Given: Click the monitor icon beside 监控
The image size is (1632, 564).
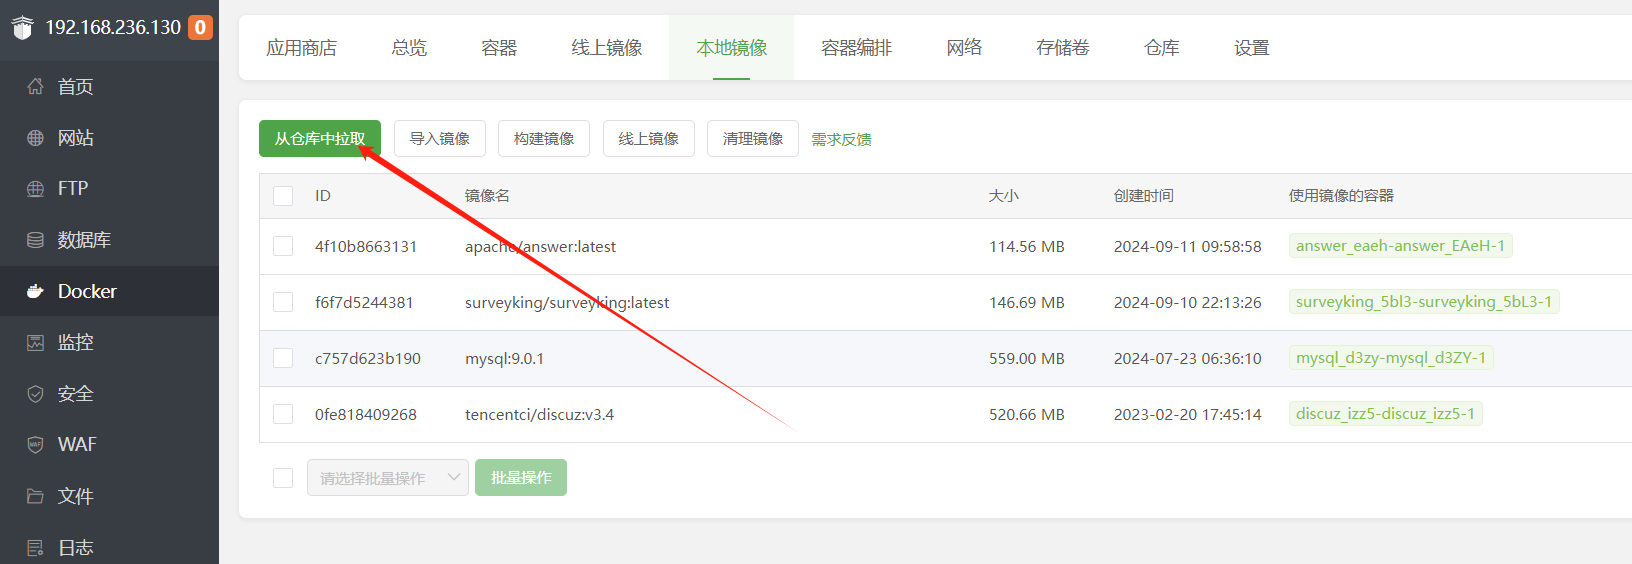Looking at the screenshot, I should tap(35, 343).
